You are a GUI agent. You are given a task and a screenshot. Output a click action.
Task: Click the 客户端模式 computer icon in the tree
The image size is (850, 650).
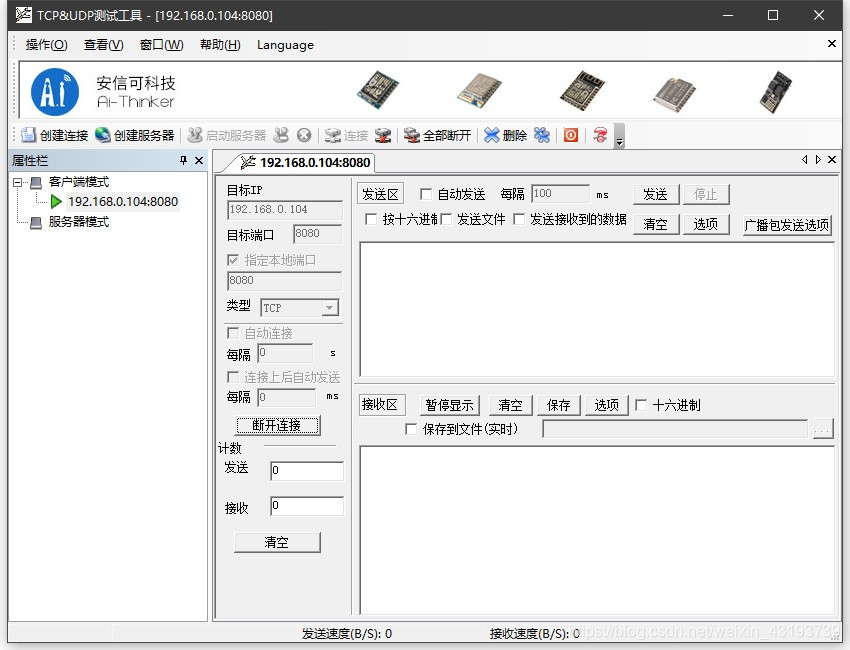(x=36, y=182)
